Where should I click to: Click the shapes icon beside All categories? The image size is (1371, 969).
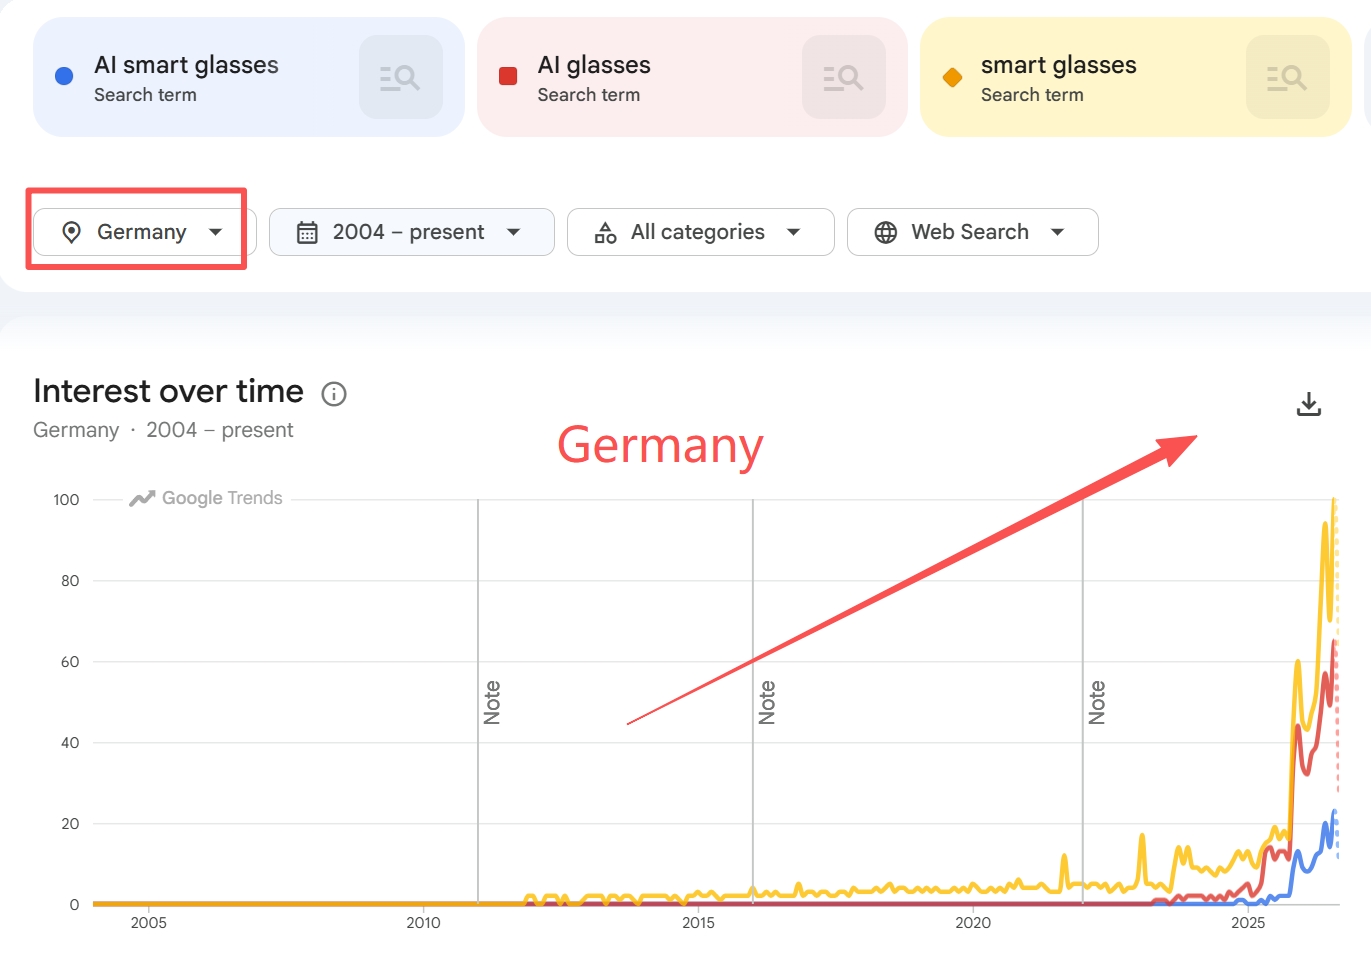point(606,232)
